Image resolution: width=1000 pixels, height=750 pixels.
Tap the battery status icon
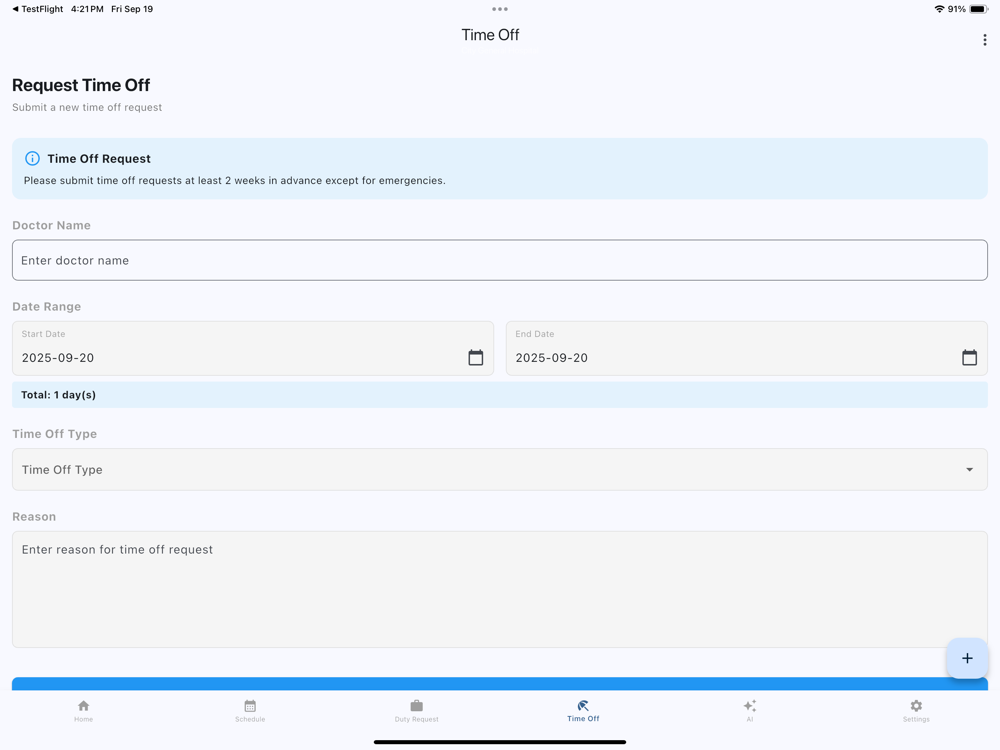979,9
